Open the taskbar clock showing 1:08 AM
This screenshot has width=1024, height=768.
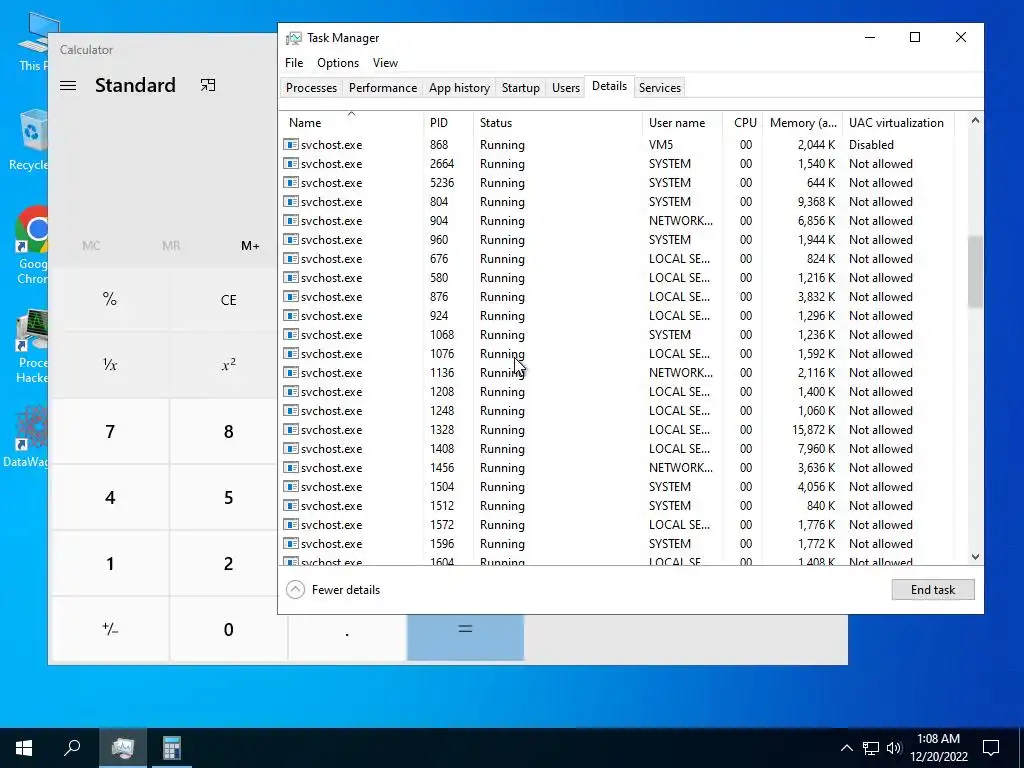point(938,748)
